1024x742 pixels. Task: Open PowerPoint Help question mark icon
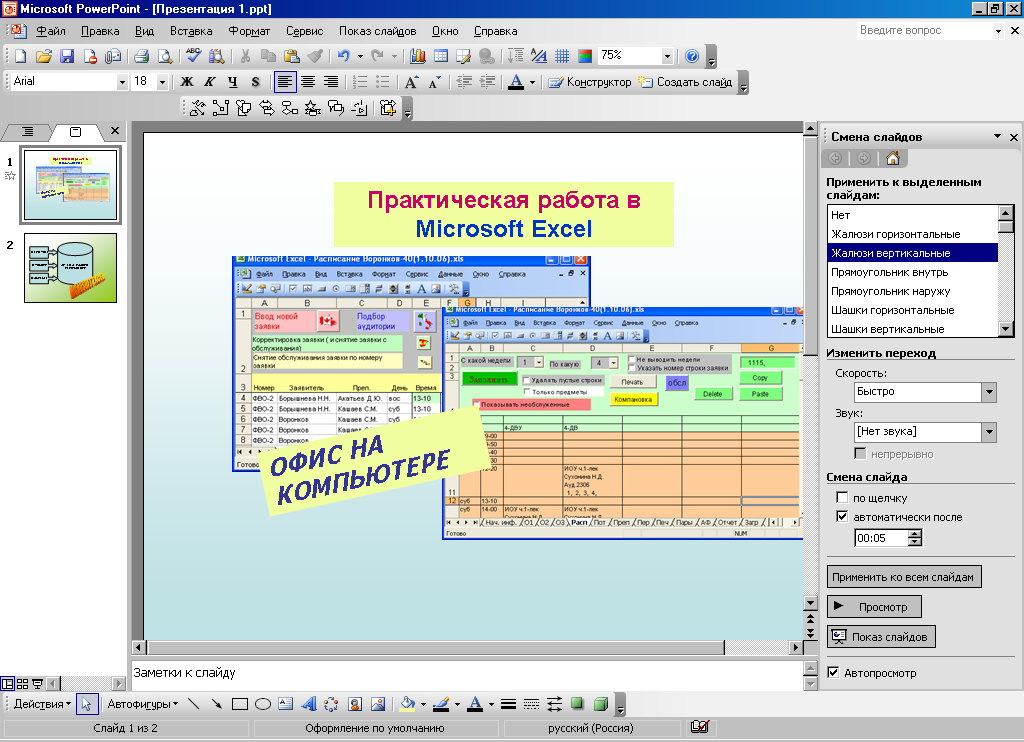692,56
